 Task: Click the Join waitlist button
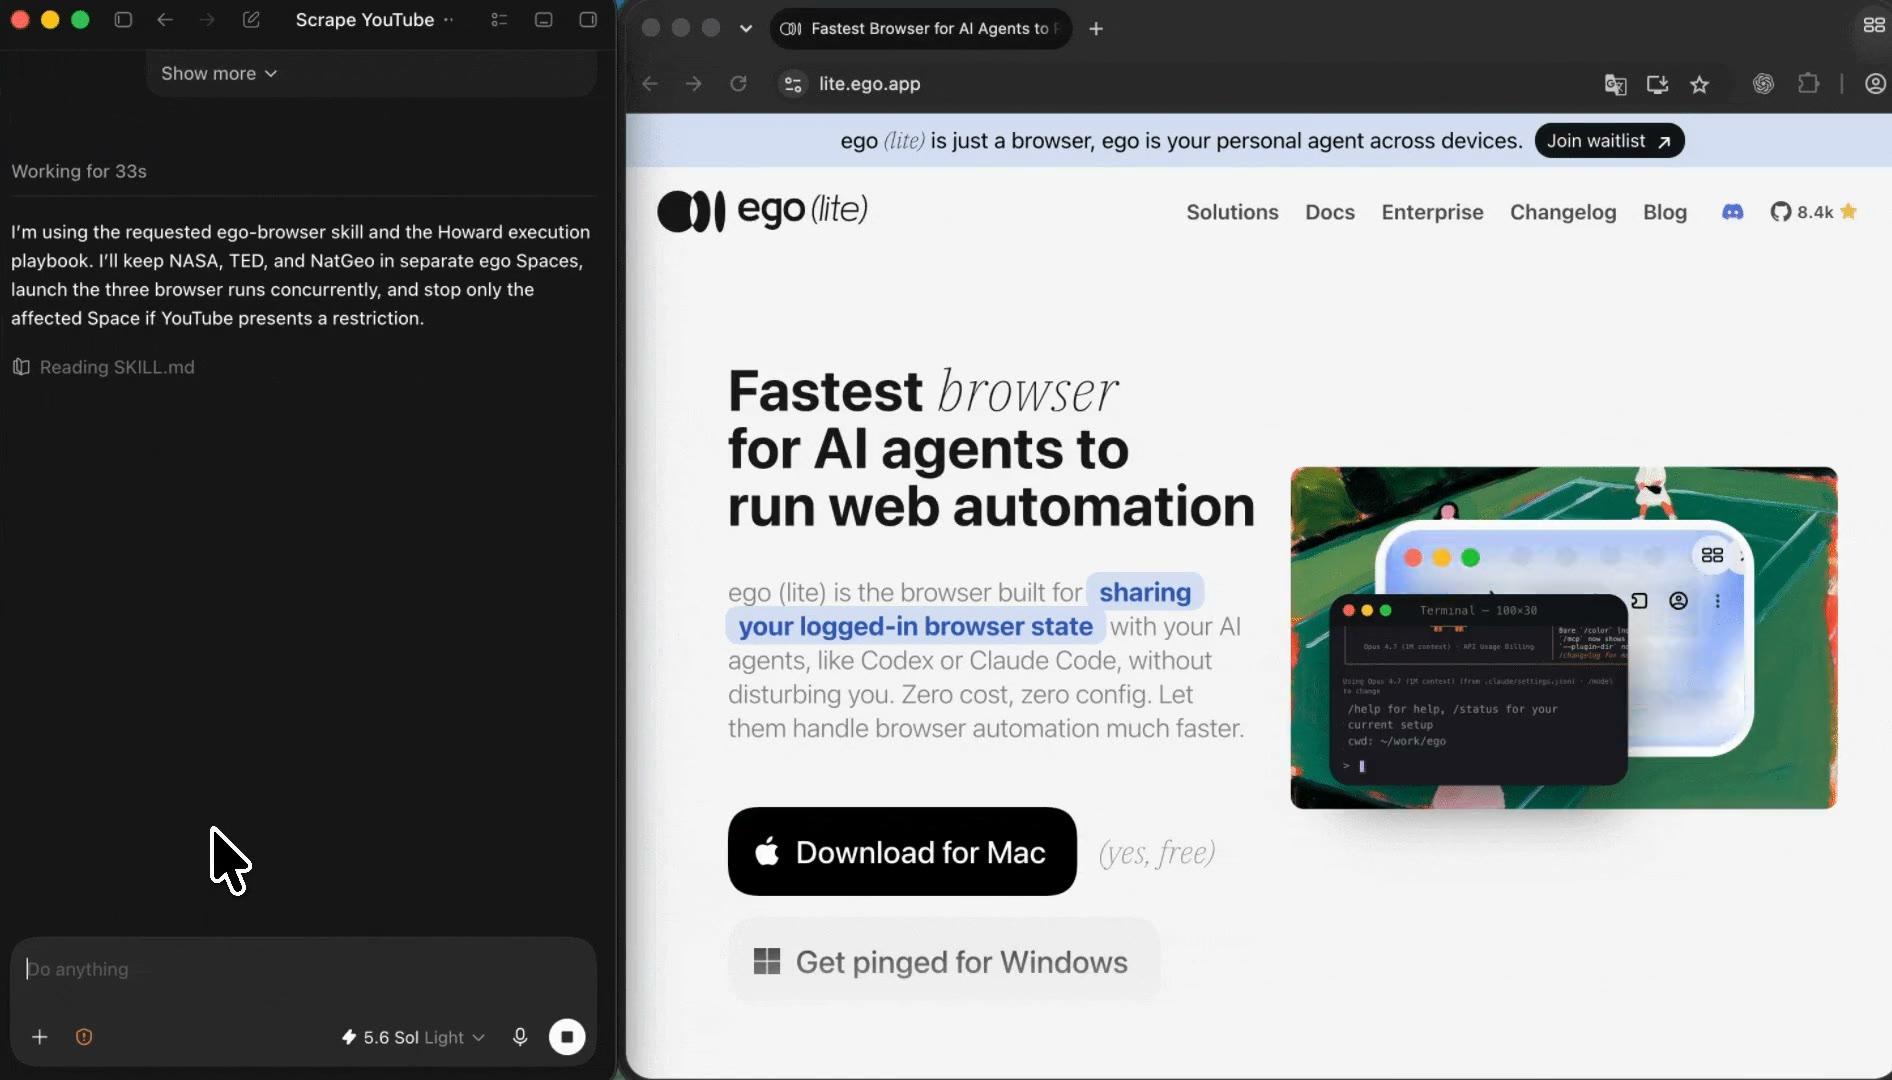click(1609, 141)
